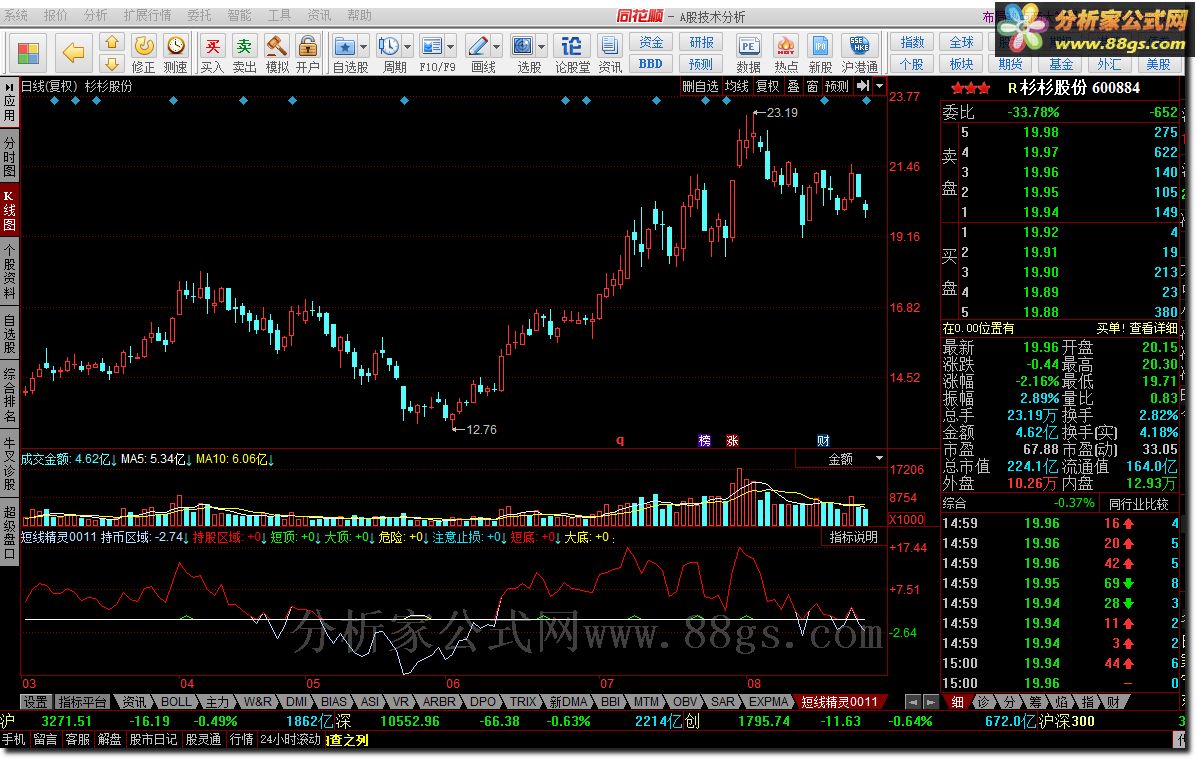Click 删自选 to remove from watchlist
1197x759 pixels.
click(700, 86)
